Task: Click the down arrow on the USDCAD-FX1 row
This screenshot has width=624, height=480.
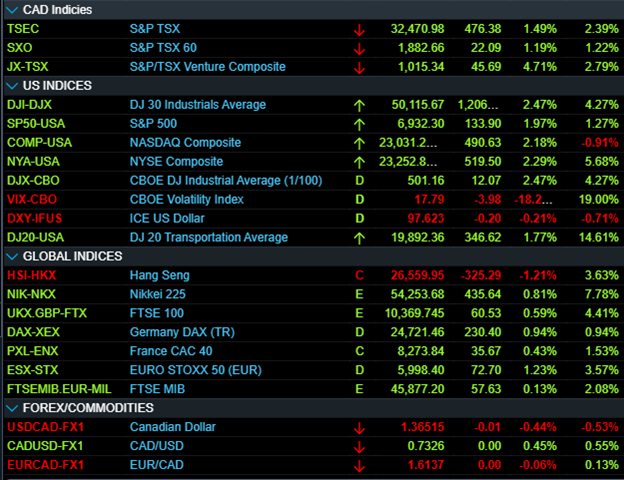Action: coord(359,428)
